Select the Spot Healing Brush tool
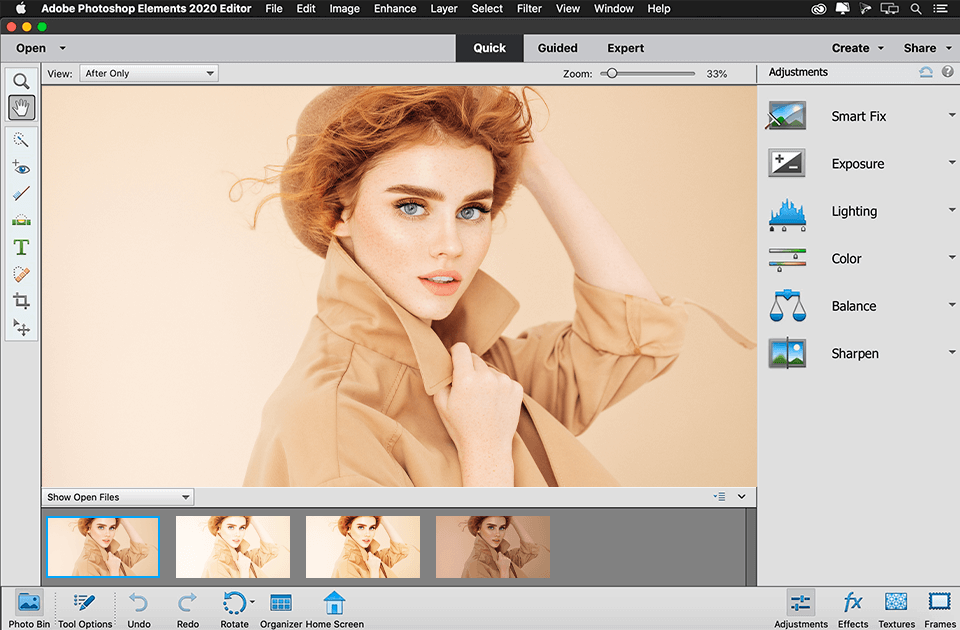Image resolution: width=960 pixels, height=630 pixels. point(21,274)
